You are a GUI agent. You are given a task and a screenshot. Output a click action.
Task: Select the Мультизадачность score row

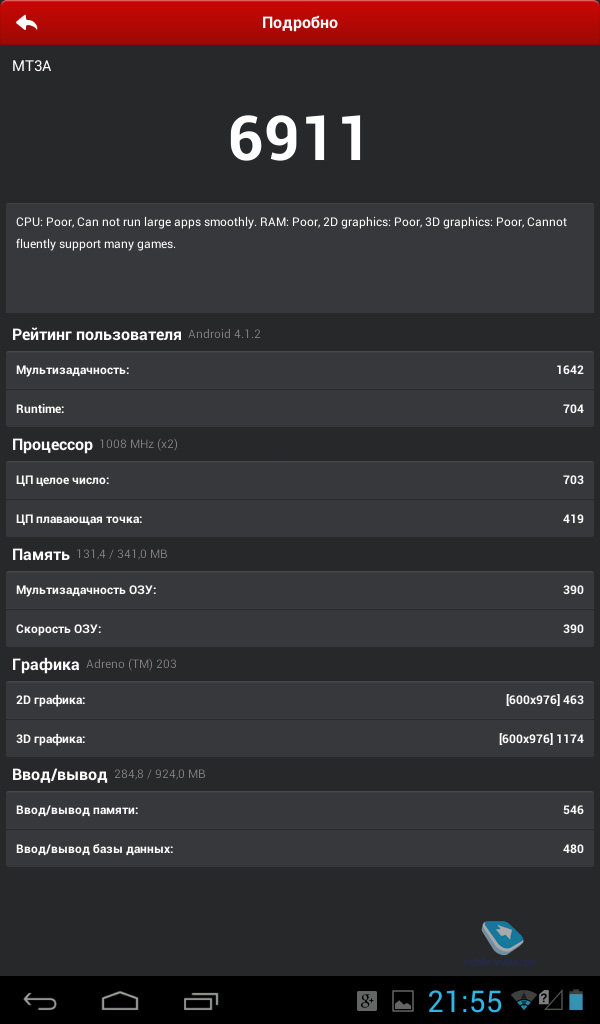(x=300, y=370)
